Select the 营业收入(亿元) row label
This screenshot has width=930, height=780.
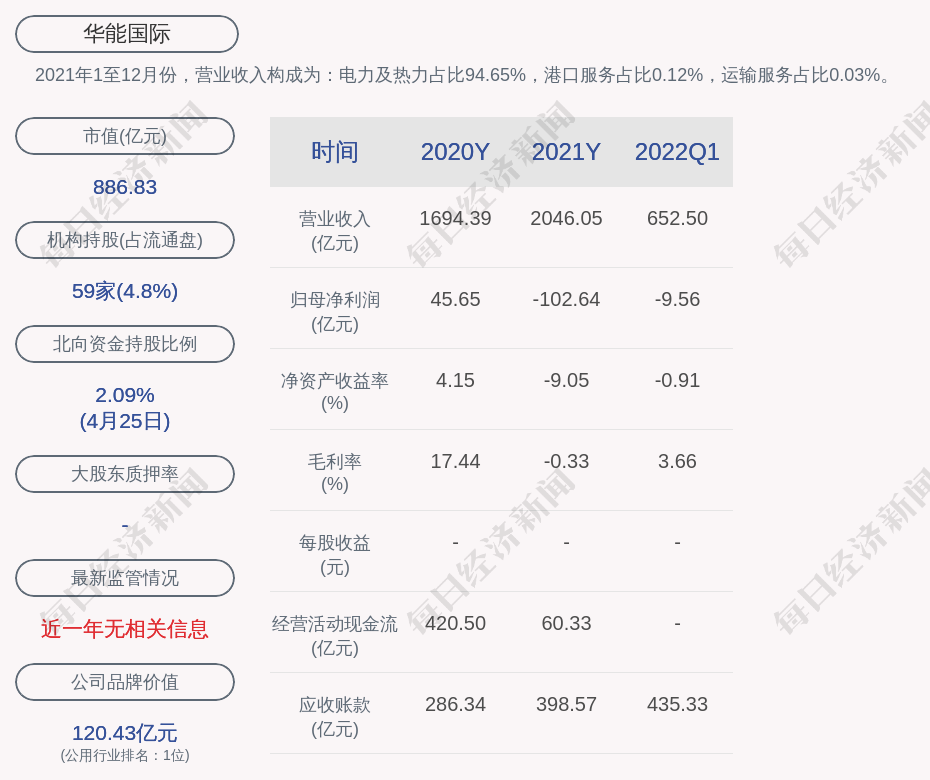(335, 231)
